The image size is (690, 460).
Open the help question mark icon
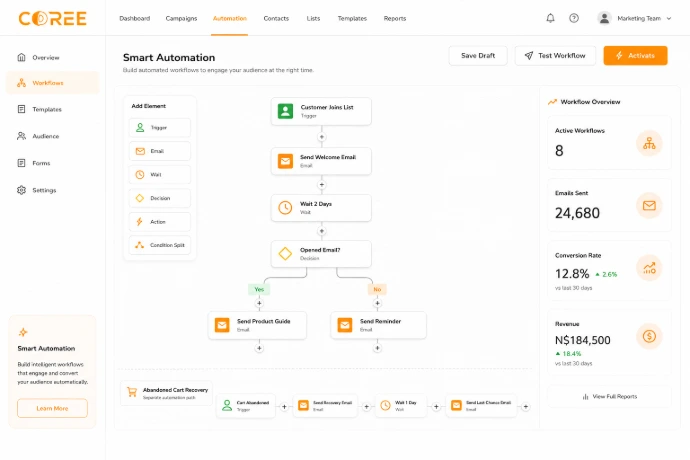point(574,18)
